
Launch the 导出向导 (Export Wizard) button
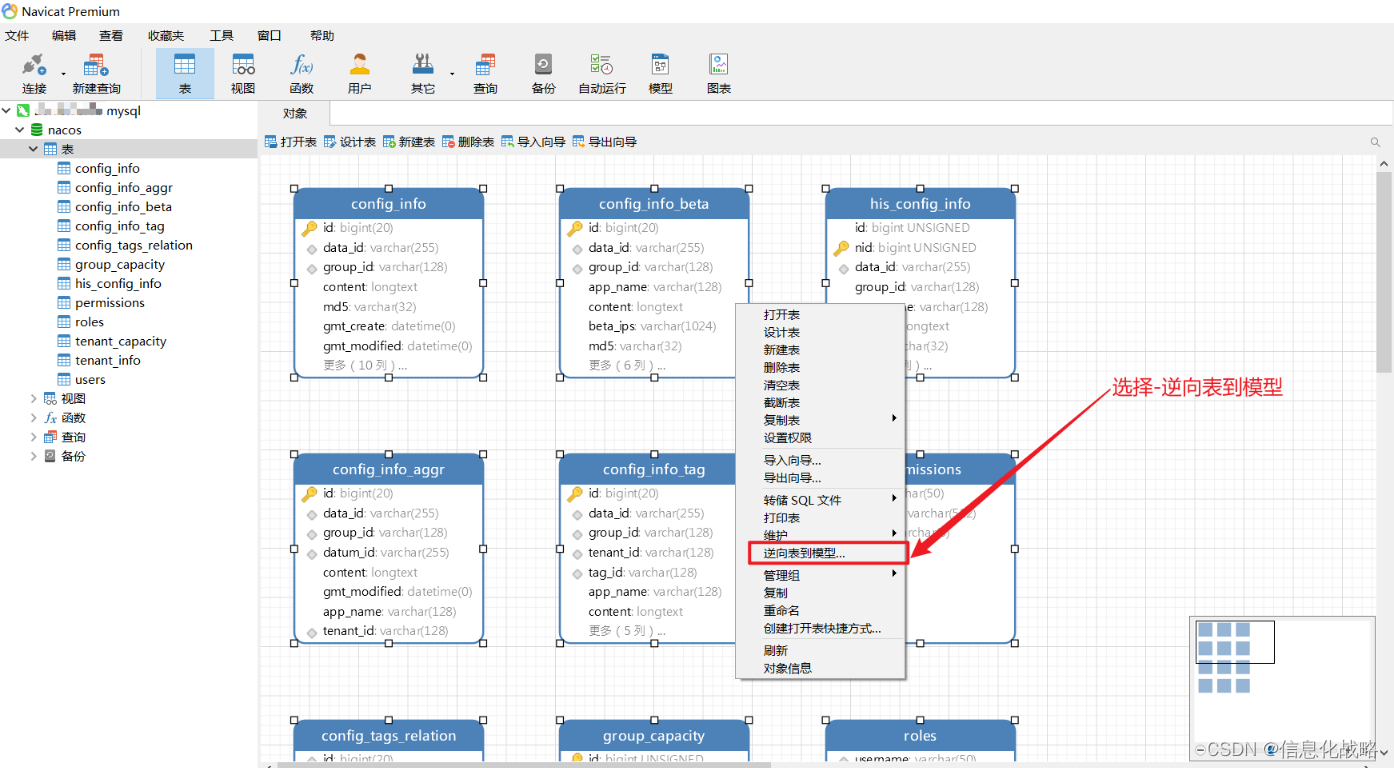click(604, 142)
